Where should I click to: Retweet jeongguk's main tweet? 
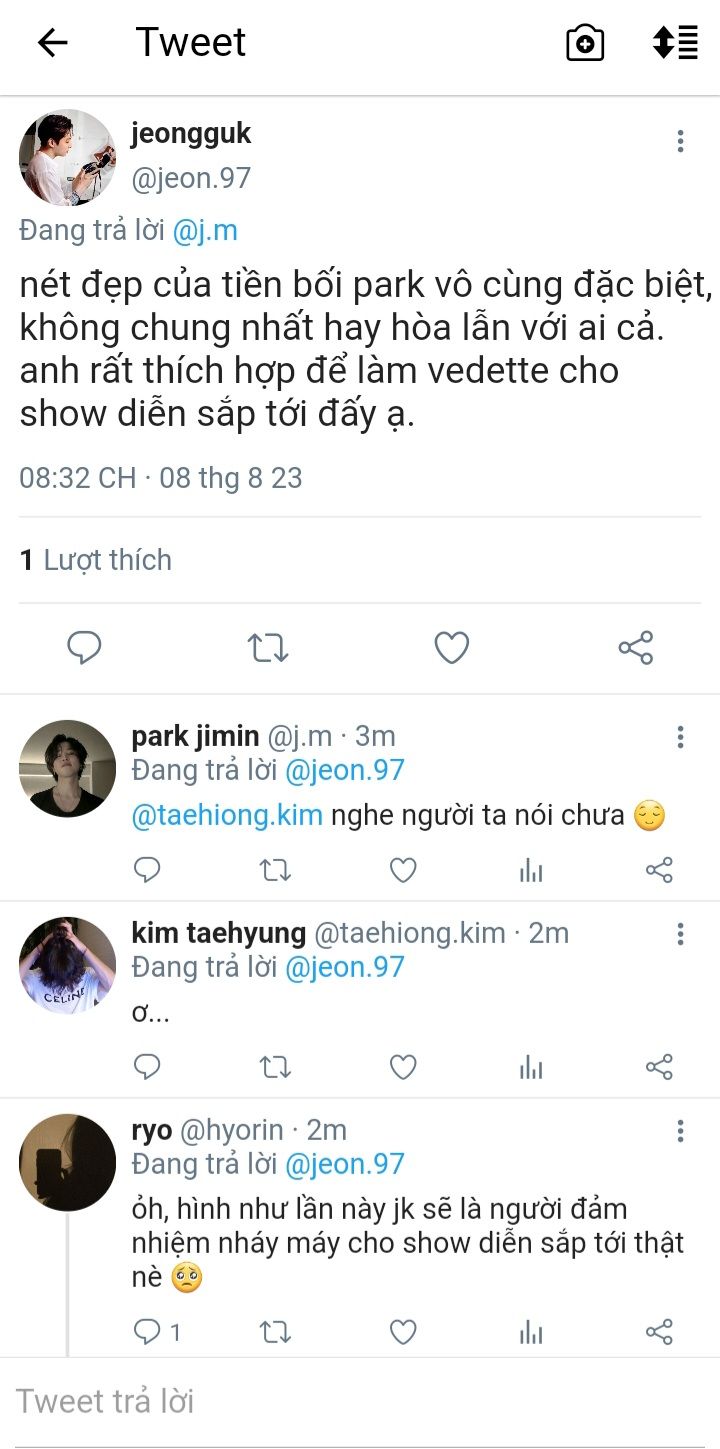[268, 648]
